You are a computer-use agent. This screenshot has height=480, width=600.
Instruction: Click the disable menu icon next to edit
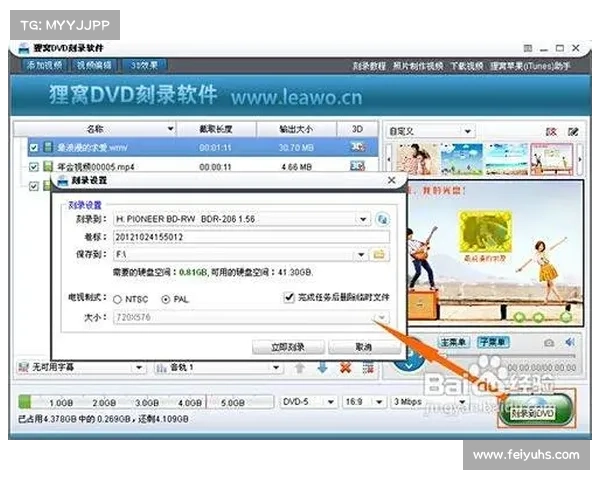tap(551, 132)
